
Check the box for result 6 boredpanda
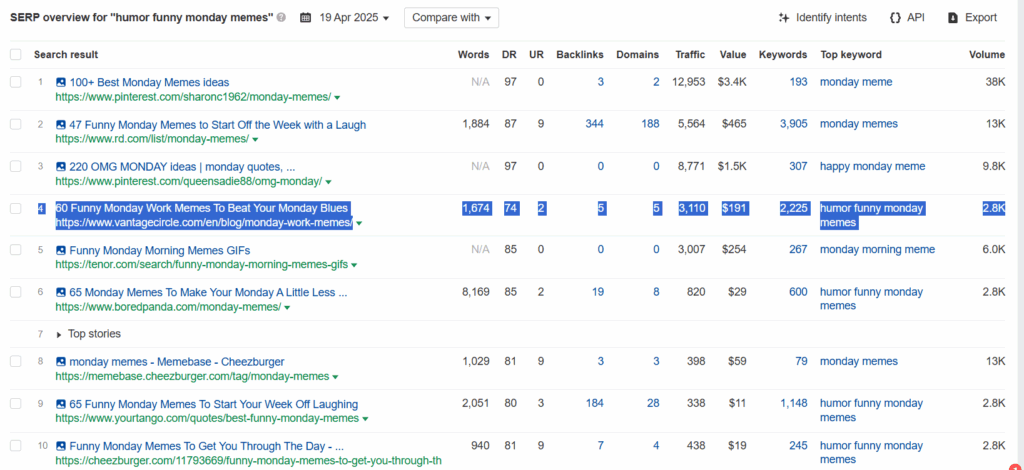pos(16,292)
